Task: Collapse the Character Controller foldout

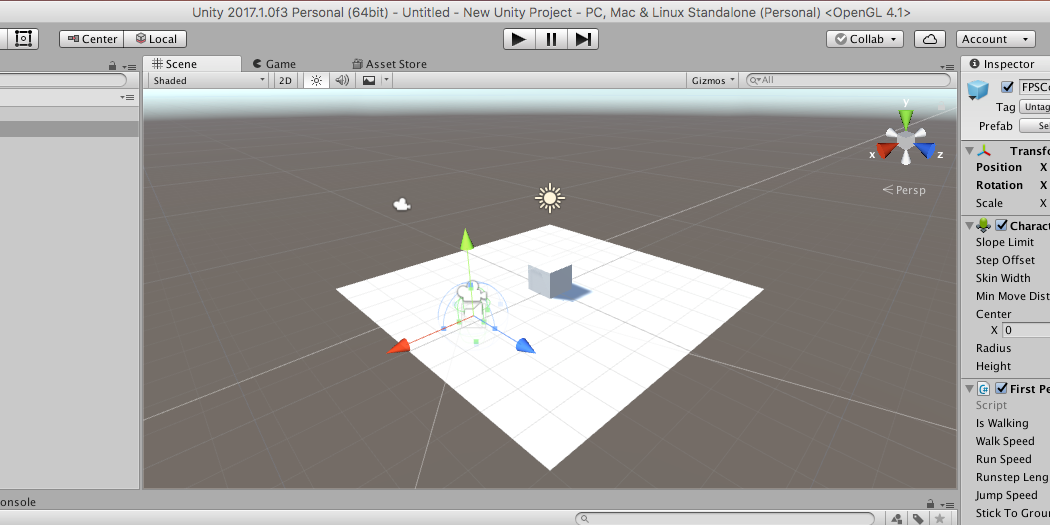Action: (970, 226)
